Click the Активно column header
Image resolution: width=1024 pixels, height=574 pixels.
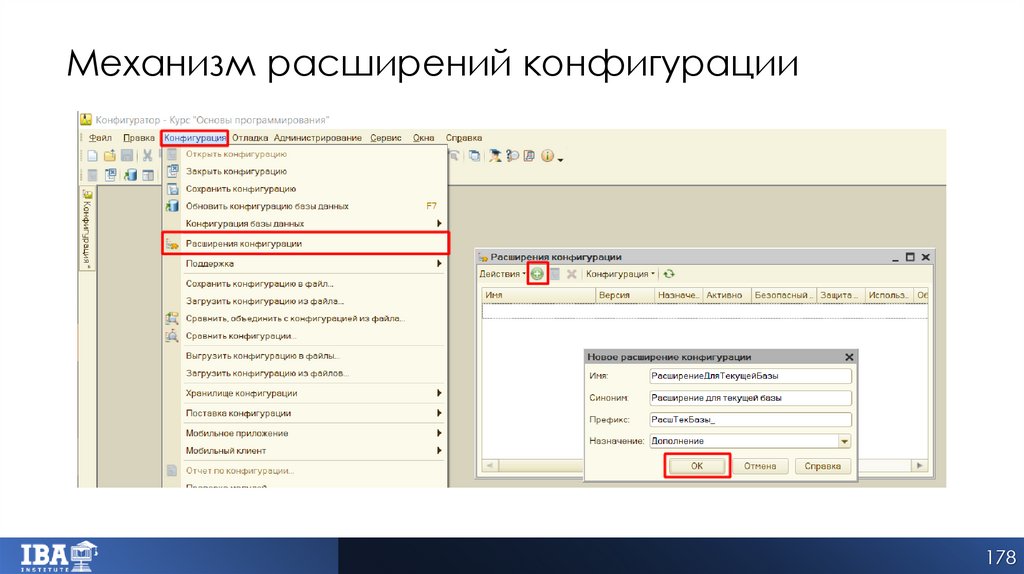727,295
